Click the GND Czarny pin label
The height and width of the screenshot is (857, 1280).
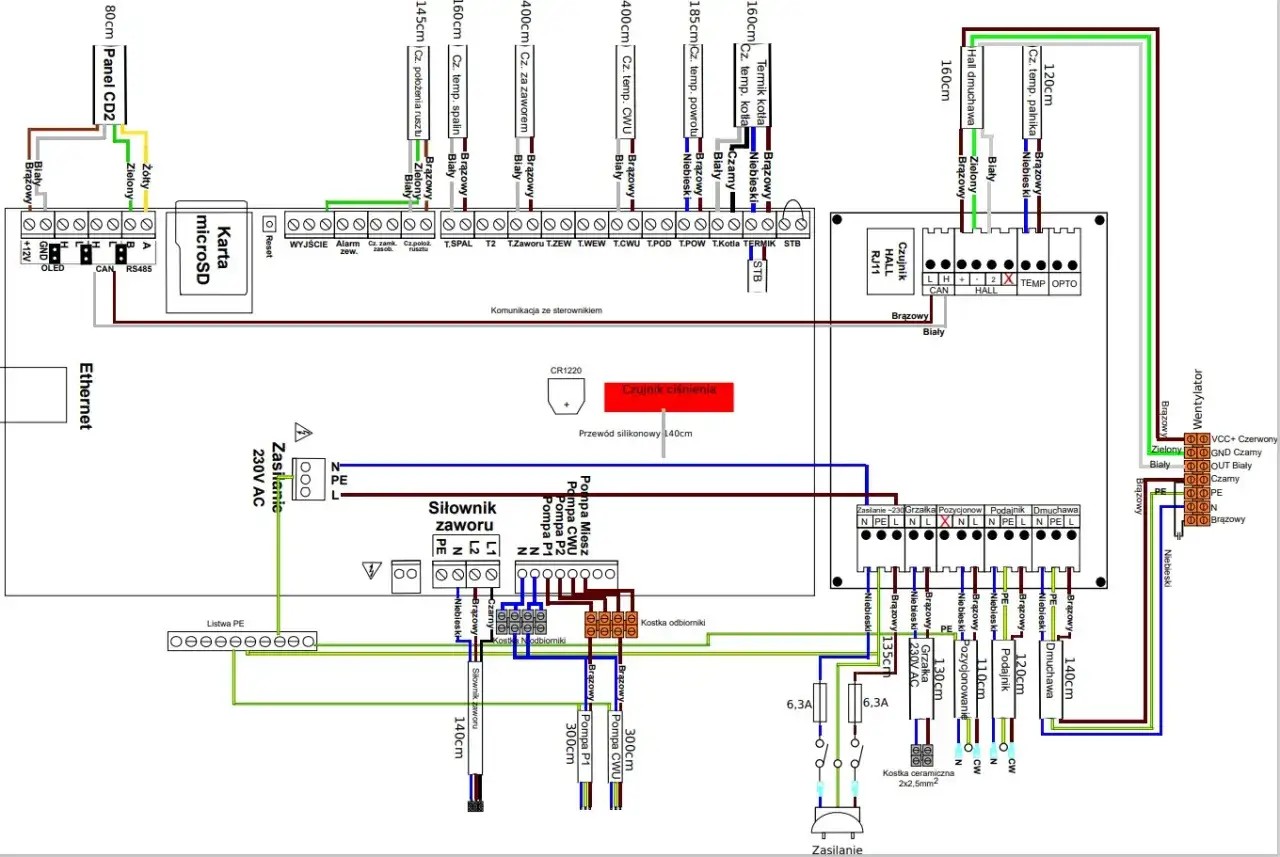tap(1235, 453)
